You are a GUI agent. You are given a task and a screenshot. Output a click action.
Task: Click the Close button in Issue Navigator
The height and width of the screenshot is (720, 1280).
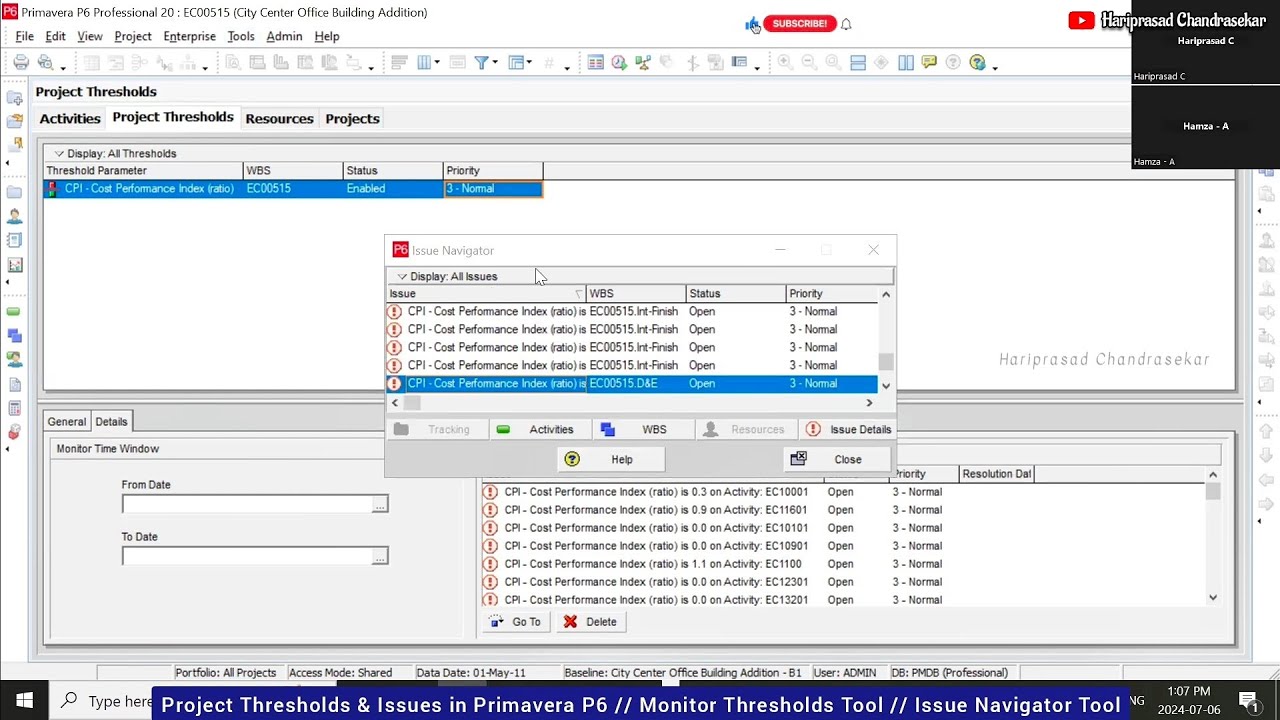pyautogui.click(x=837, y=459)
